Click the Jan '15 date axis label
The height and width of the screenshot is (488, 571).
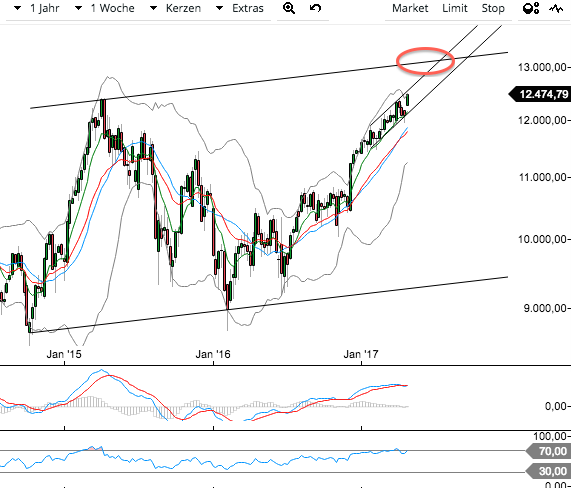[x=64, y=354]
